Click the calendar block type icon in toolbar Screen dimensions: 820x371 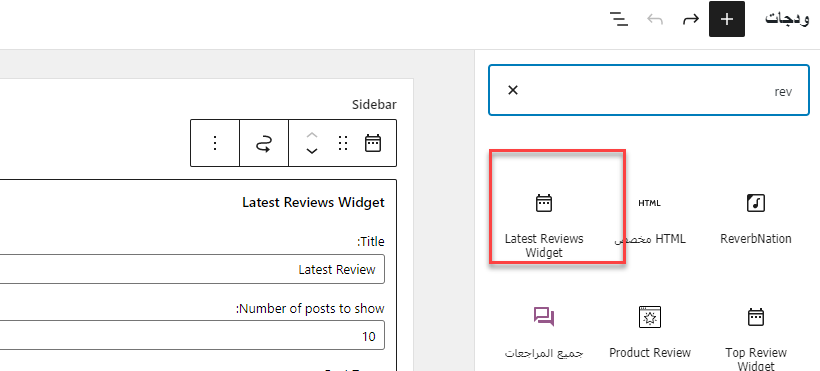click(x=373, y=143)
